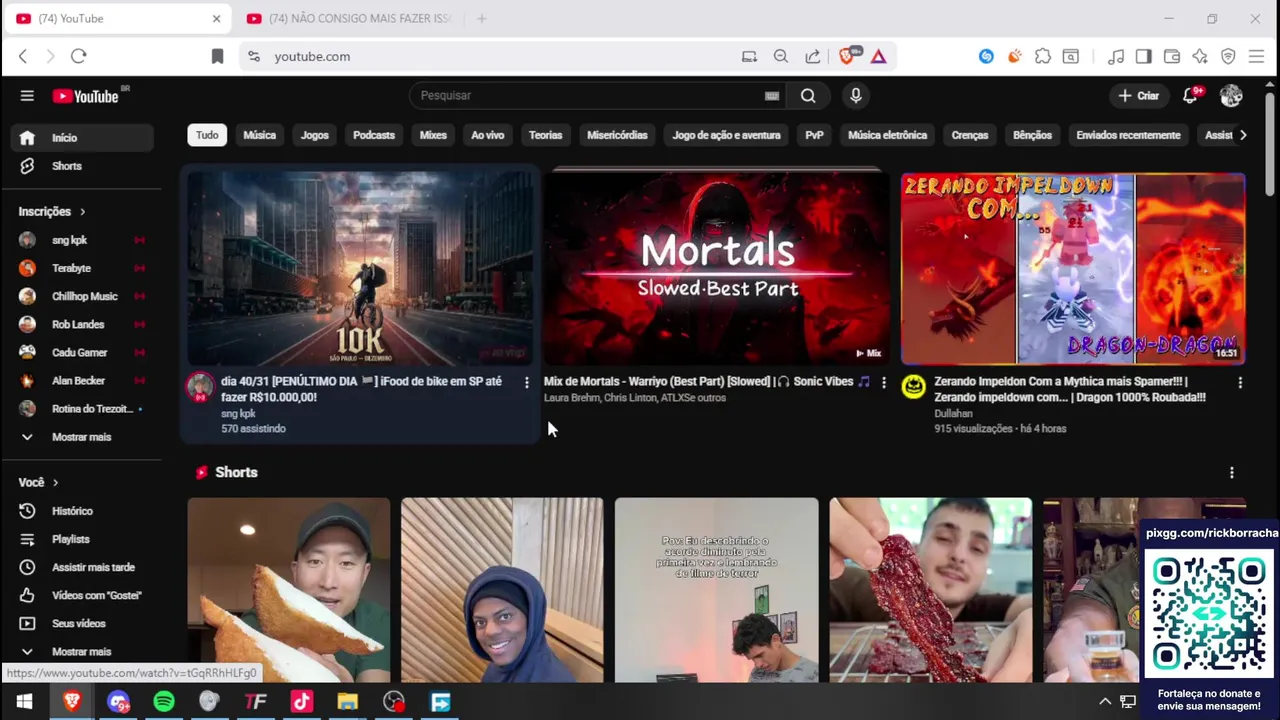Open notifications bell
This screenshot has height=720, width=1280.
pos(1190,96)
